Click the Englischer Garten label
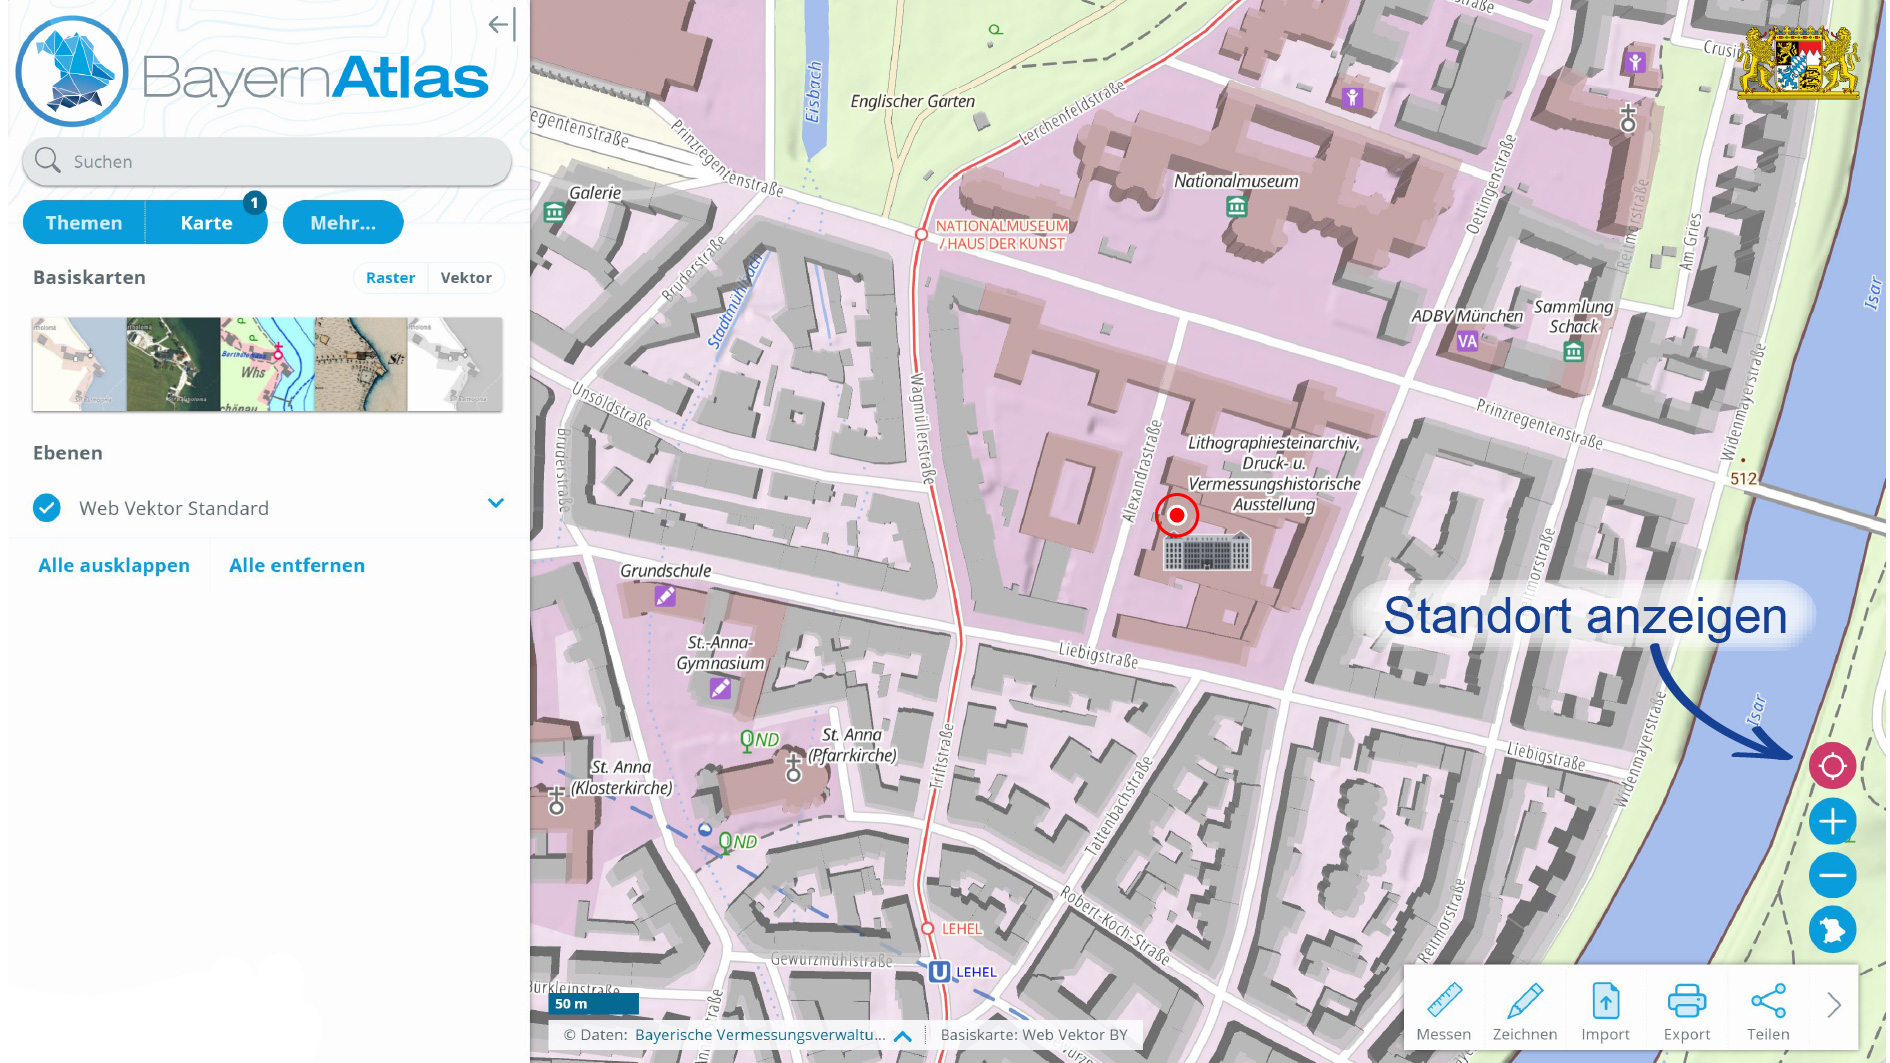This screenshot has height=1063, width=1890. [x=912, y=101]
